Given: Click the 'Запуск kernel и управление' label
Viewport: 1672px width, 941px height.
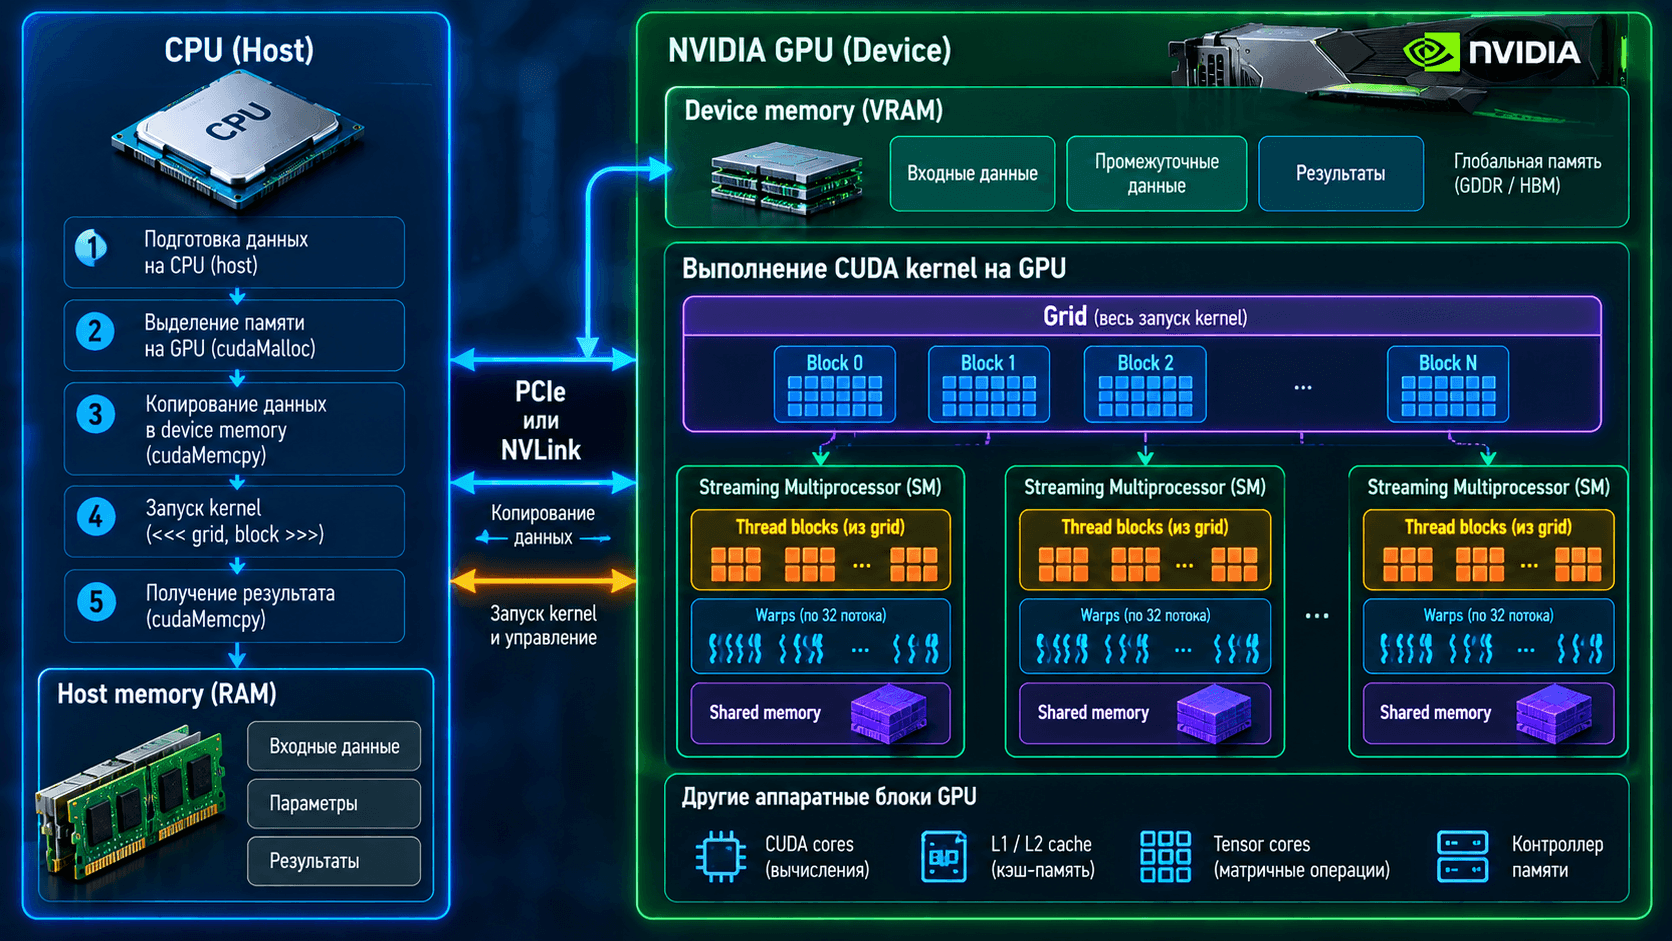Looking at the screenshot, I should click(543, 625).
